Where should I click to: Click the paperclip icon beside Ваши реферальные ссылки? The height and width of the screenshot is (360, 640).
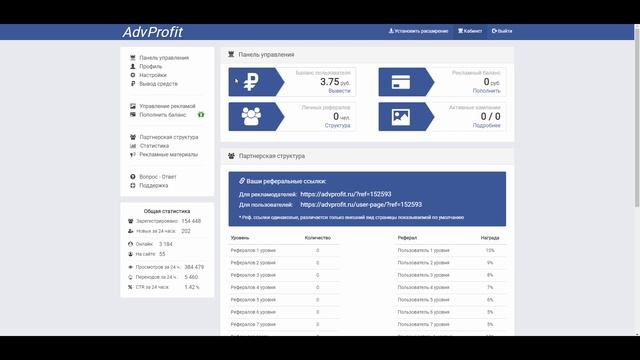242,181
